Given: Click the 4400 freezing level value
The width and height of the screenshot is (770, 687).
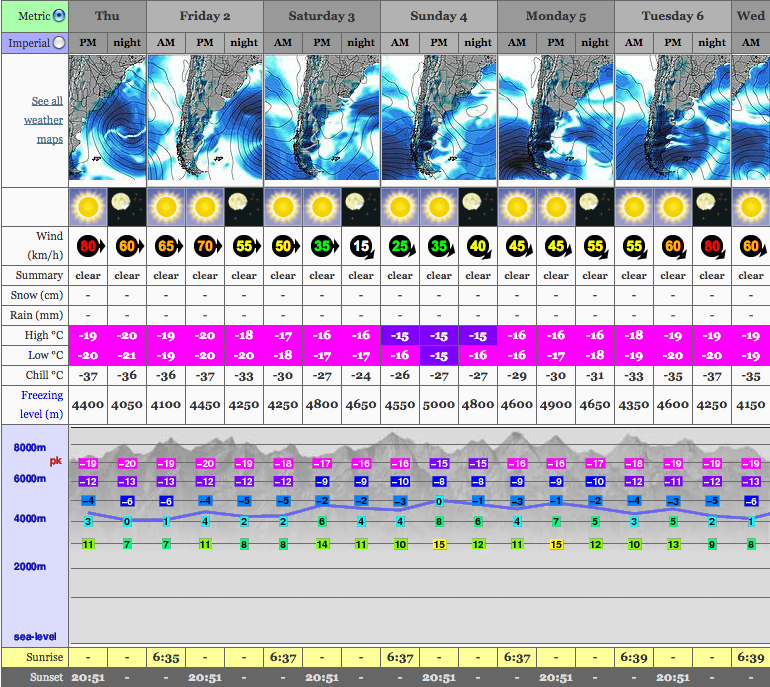Looking at the screenshot, I should 88,405.
